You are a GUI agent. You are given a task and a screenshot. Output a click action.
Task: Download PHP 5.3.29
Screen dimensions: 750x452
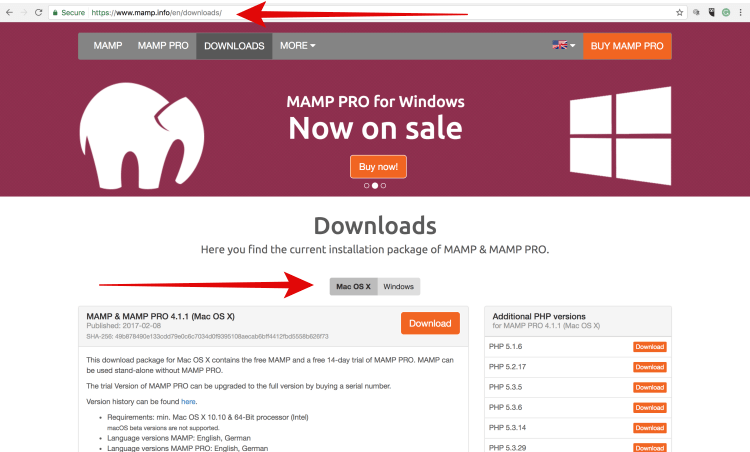[650, 448]
